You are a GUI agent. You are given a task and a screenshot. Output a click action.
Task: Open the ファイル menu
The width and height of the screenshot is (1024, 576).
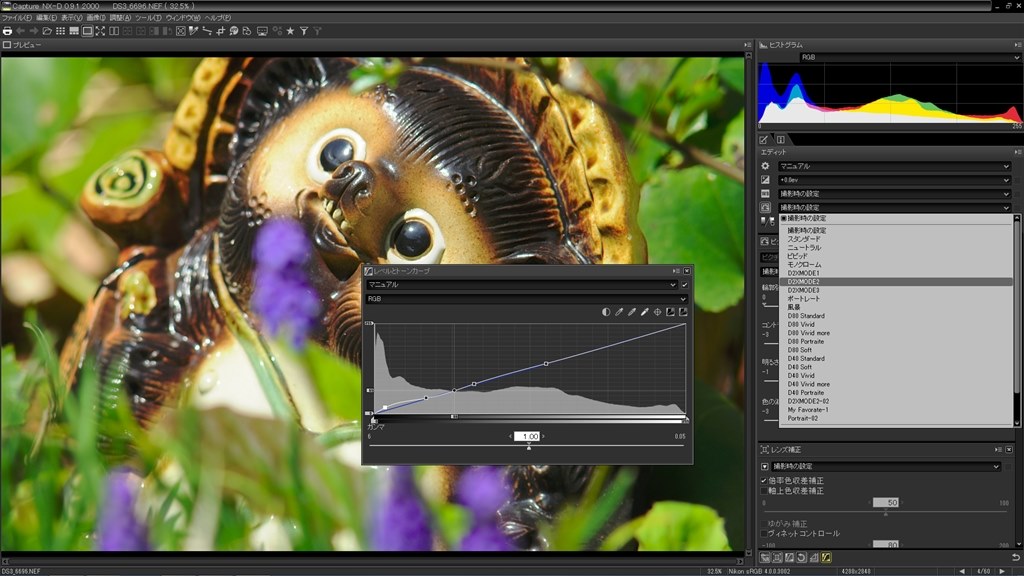click(x=16, y=18)
